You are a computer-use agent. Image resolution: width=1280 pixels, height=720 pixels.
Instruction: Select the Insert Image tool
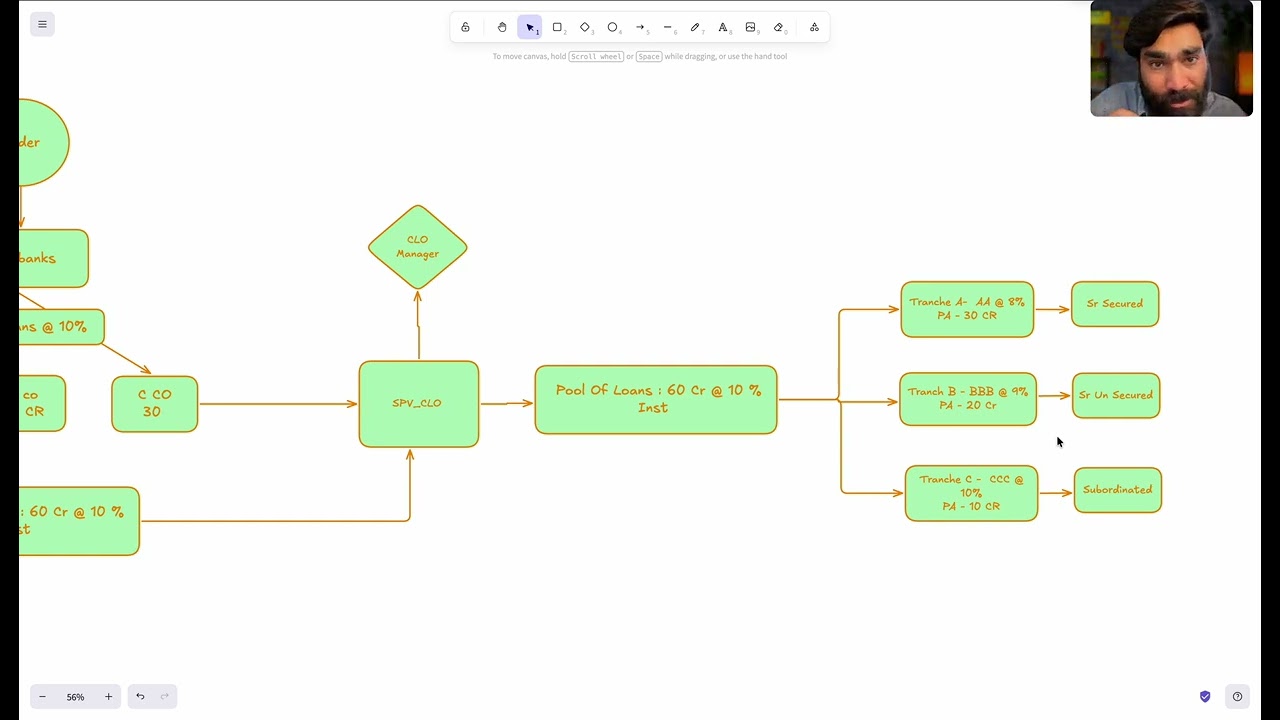coord(751,27)
